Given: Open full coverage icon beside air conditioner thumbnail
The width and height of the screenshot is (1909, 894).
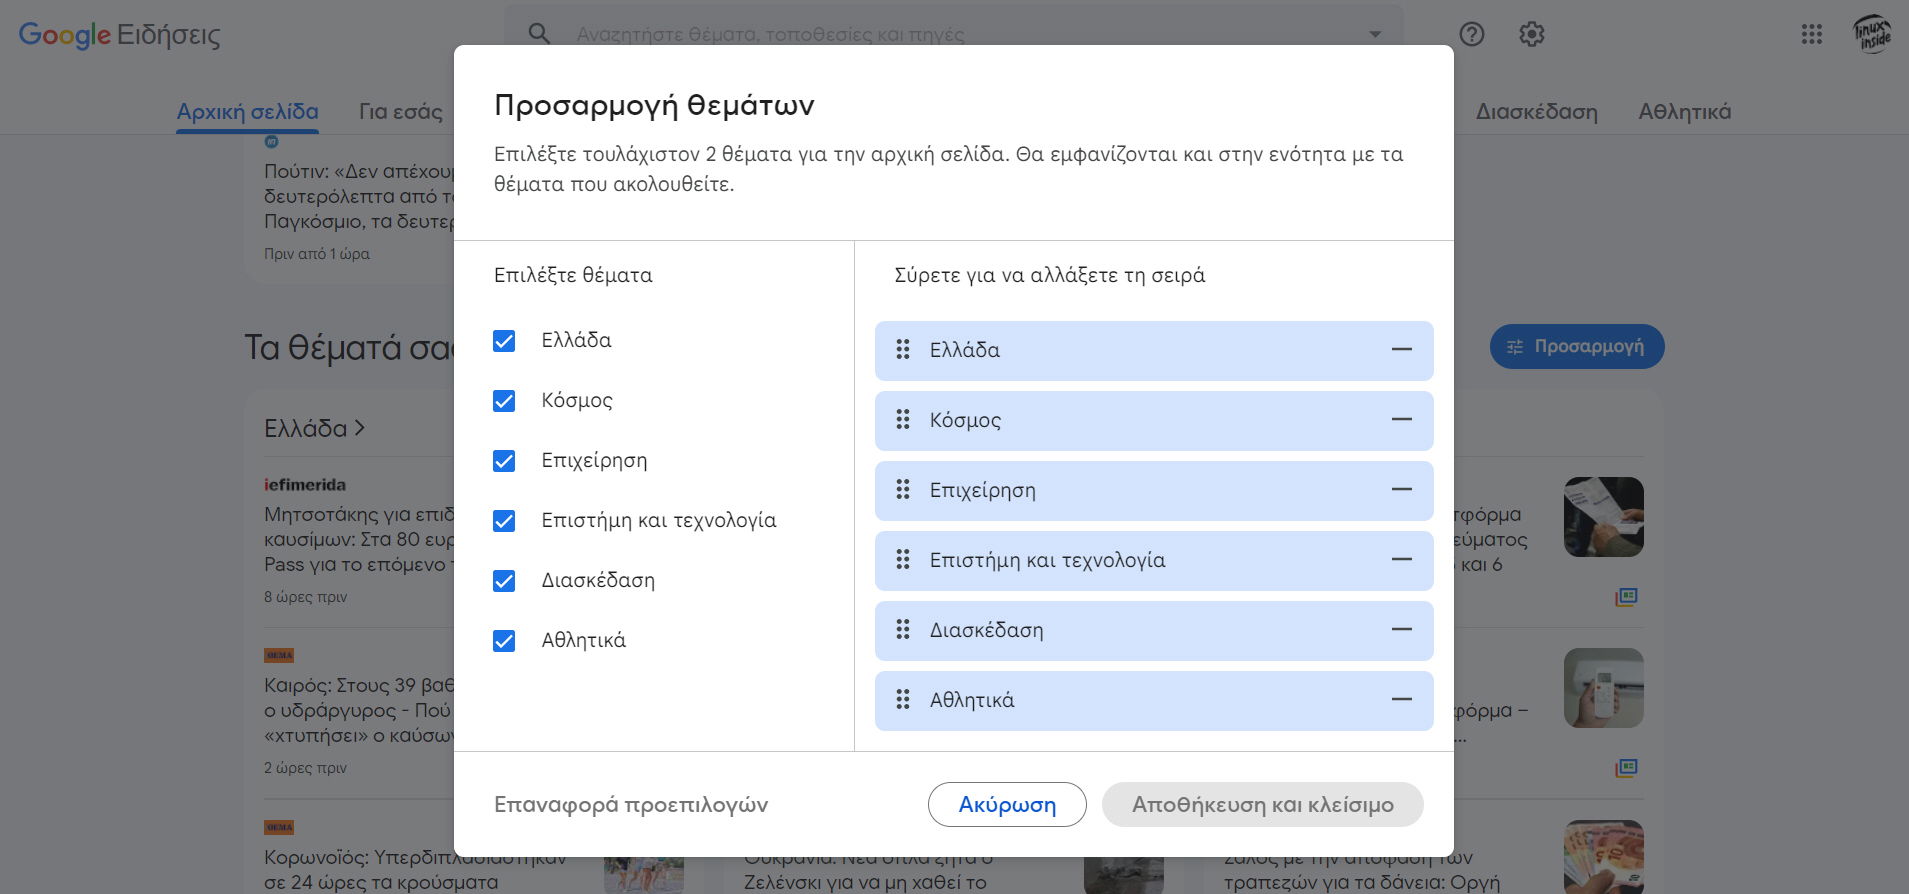Looking at the screenshot, I should (x=1627, y=768).
